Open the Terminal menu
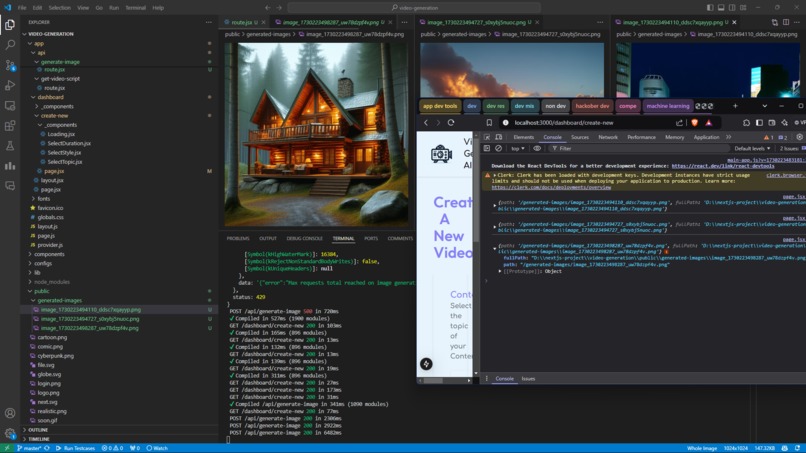This screenshot has height=453, width=806. pyautogui.click(x=135, y=8)
